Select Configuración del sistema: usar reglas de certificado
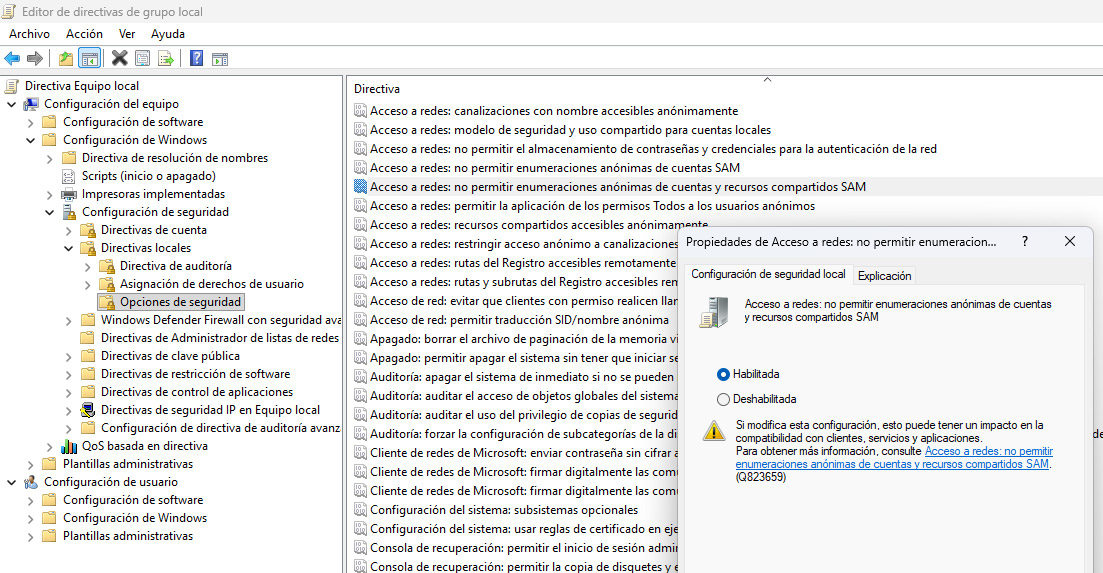 pos(523,529)
